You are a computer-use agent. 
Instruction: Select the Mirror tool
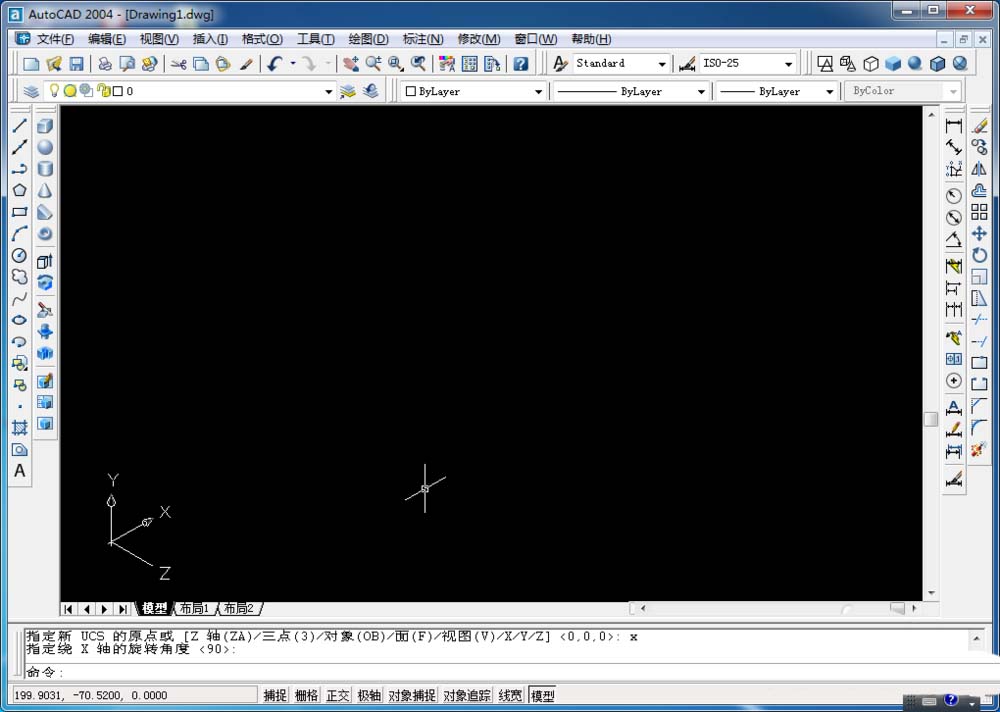click(x=979, y=169)
